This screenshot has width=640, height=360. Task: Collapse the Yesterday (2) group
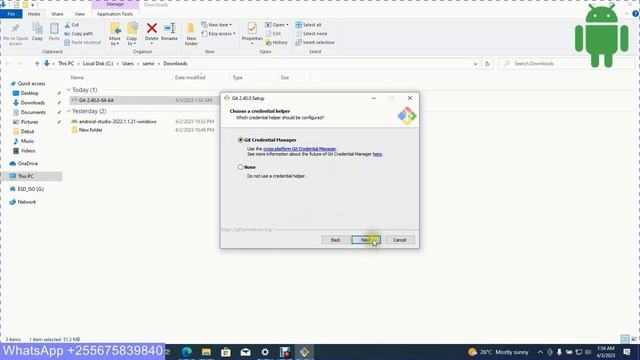click(69, 111)
